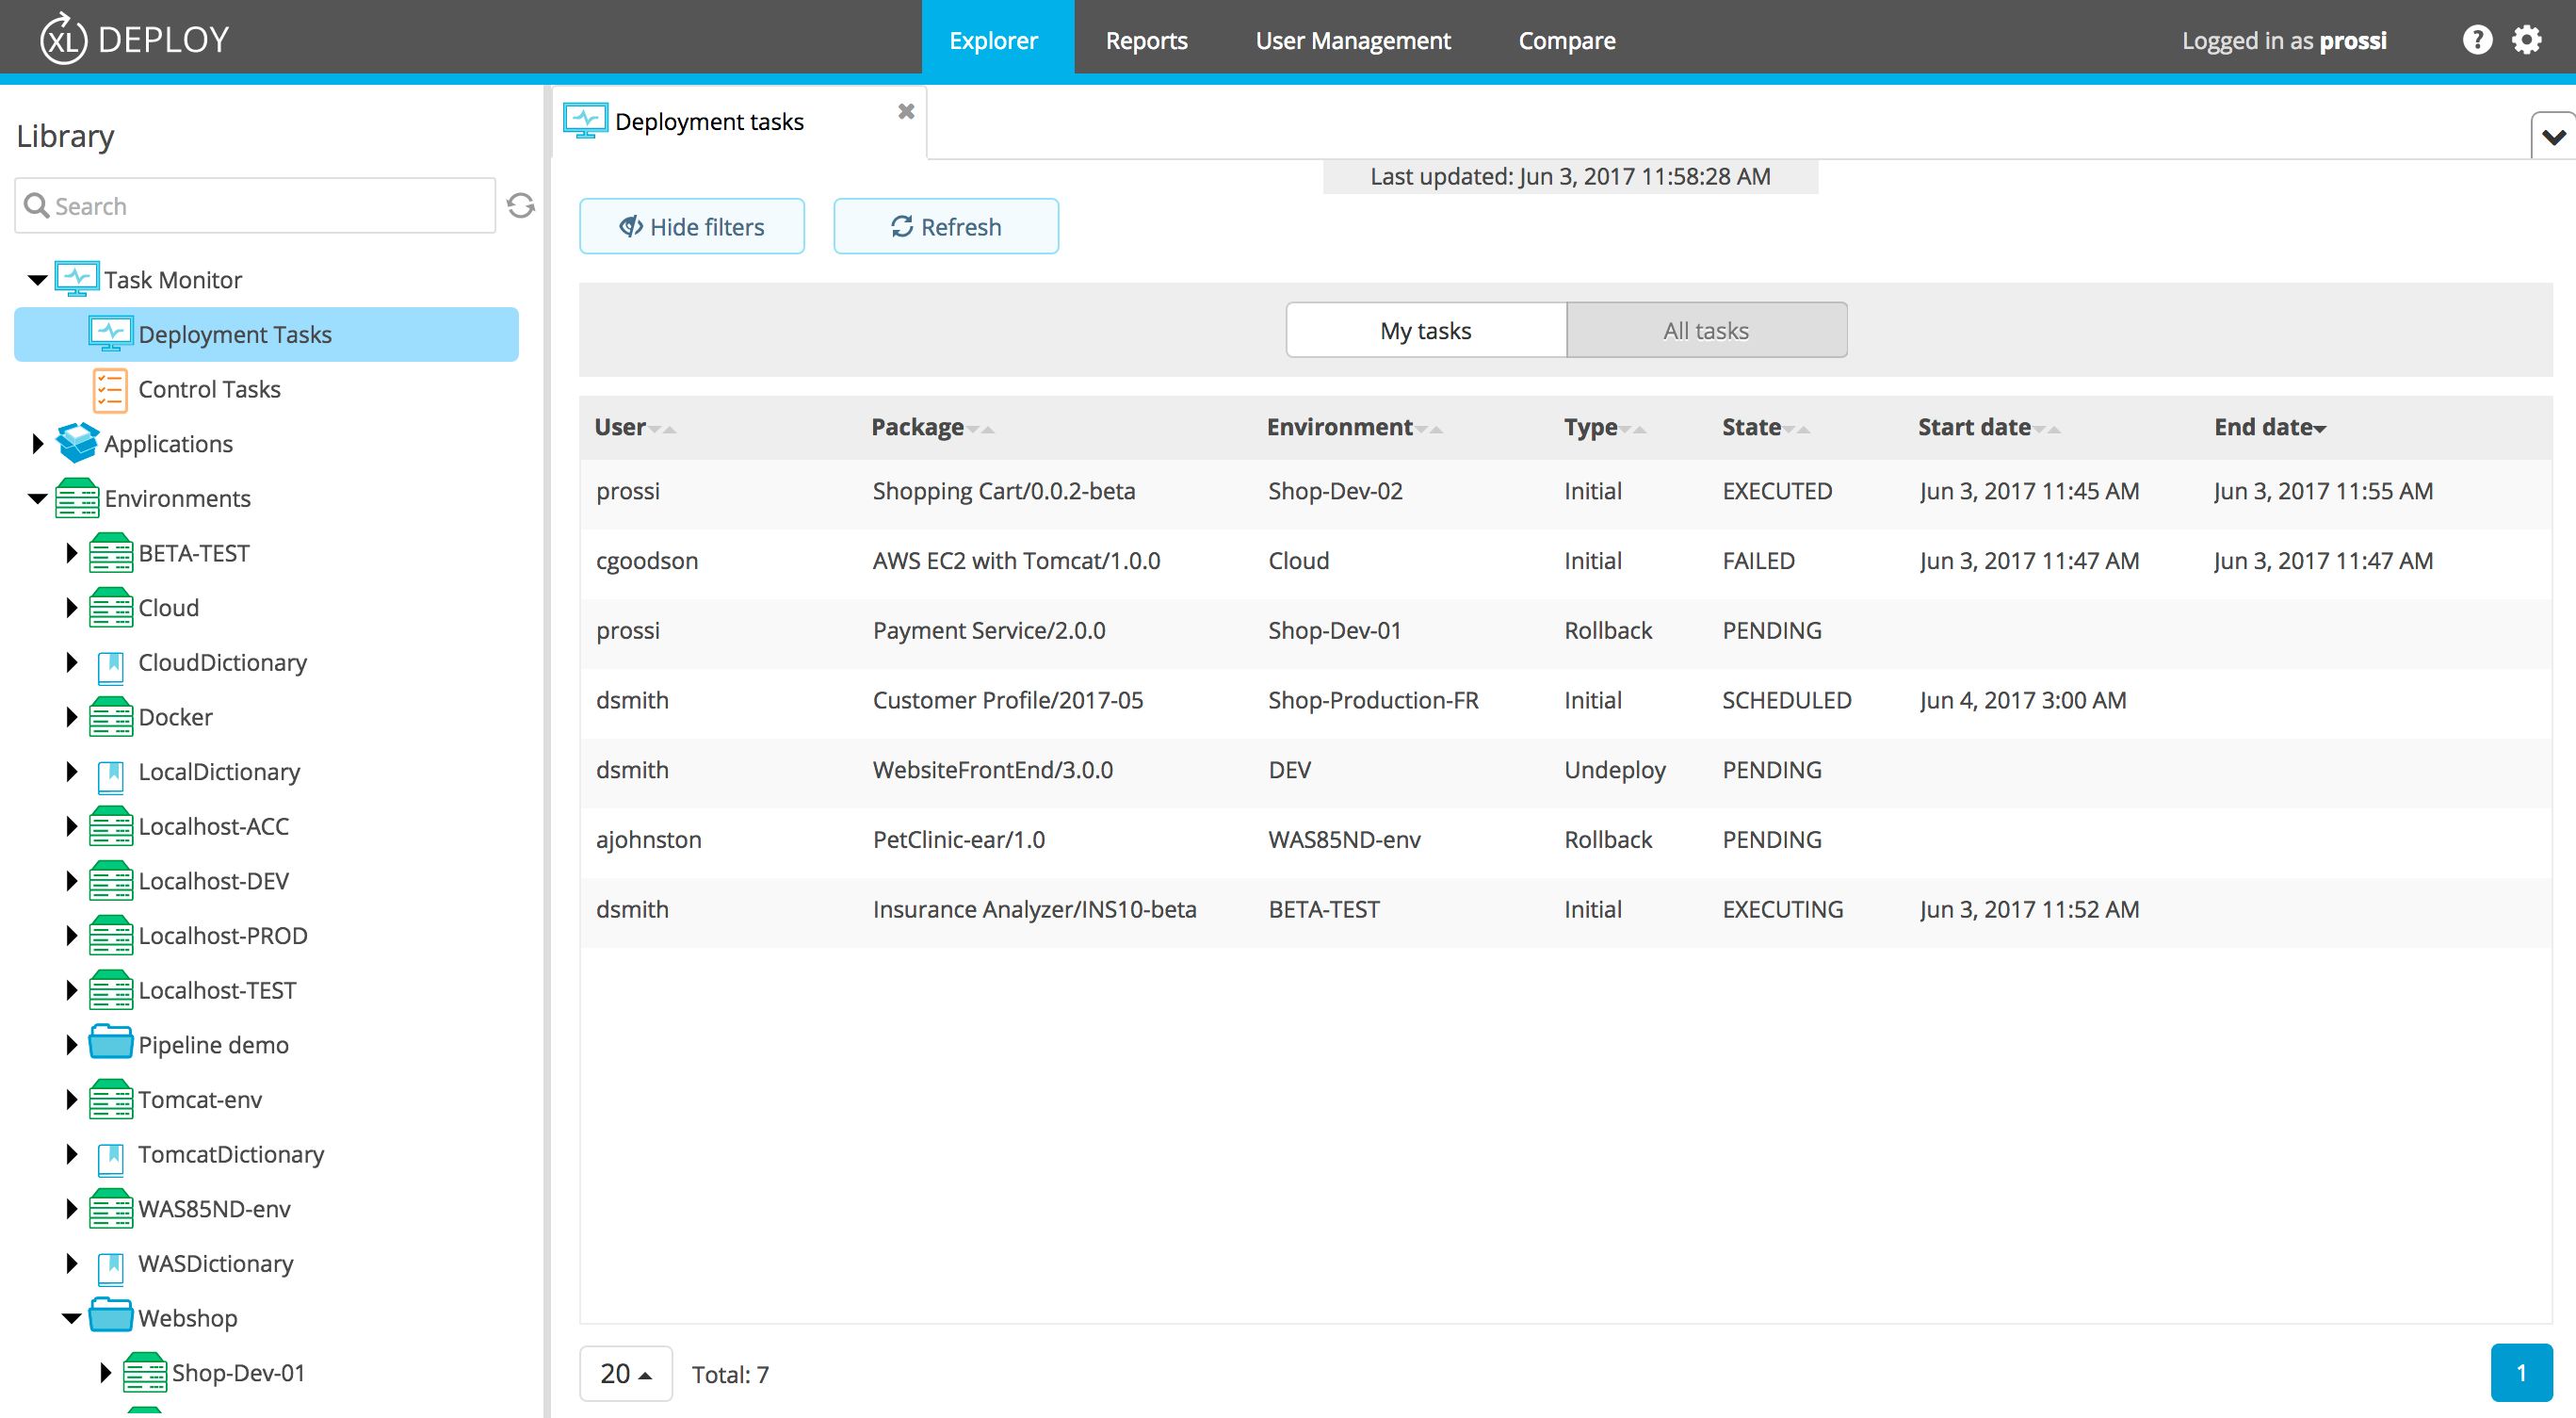Switch to the All tasks view
Screen dimensions: 2576x1418
point(1705,329)
